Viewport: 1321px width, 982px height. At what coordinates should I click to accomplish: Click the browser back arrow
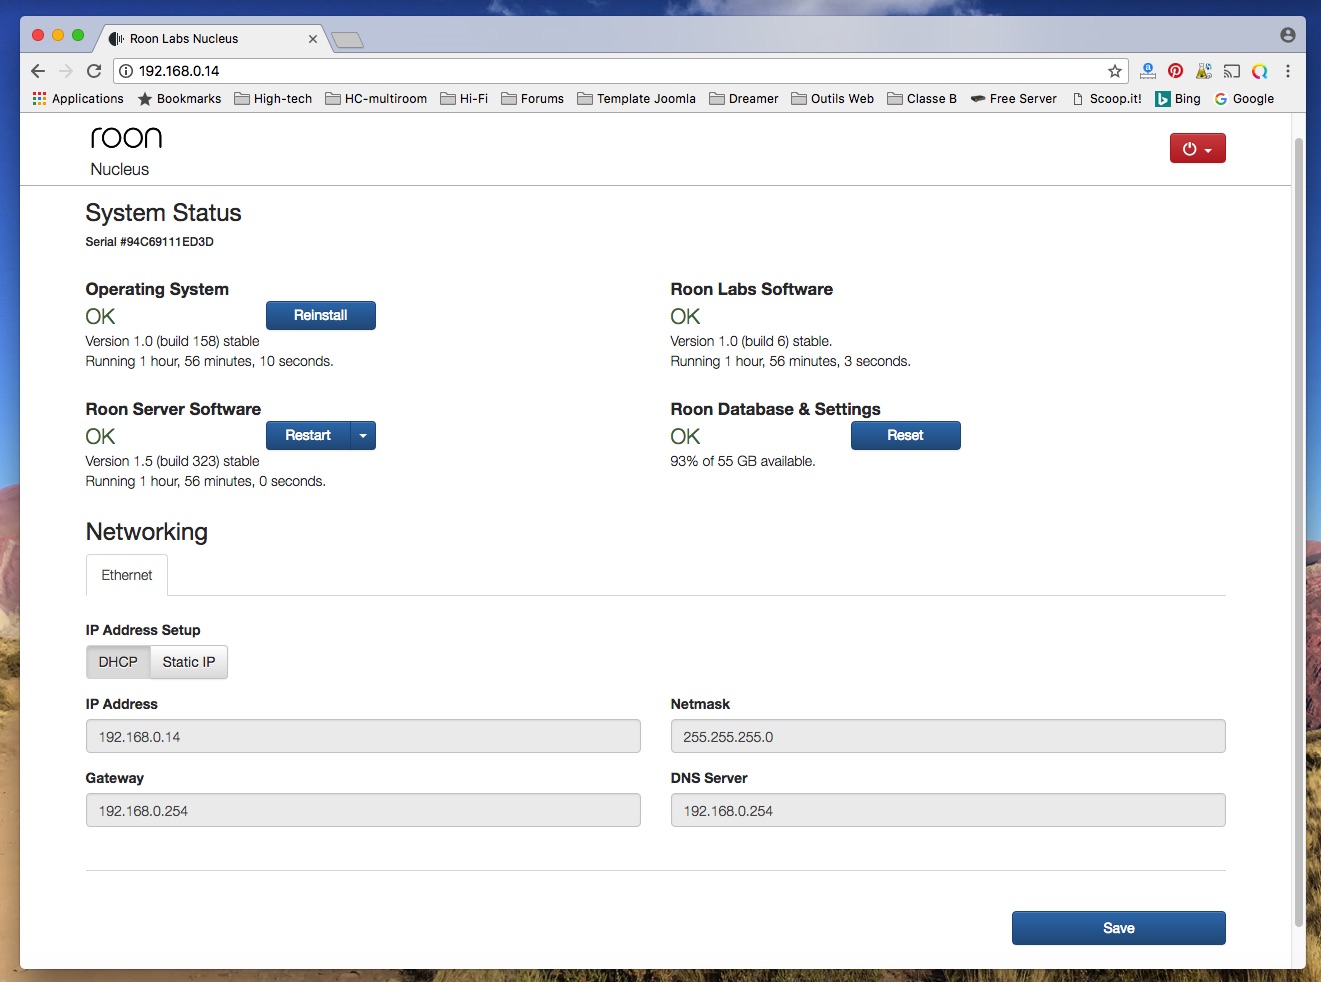click(38, 71)
